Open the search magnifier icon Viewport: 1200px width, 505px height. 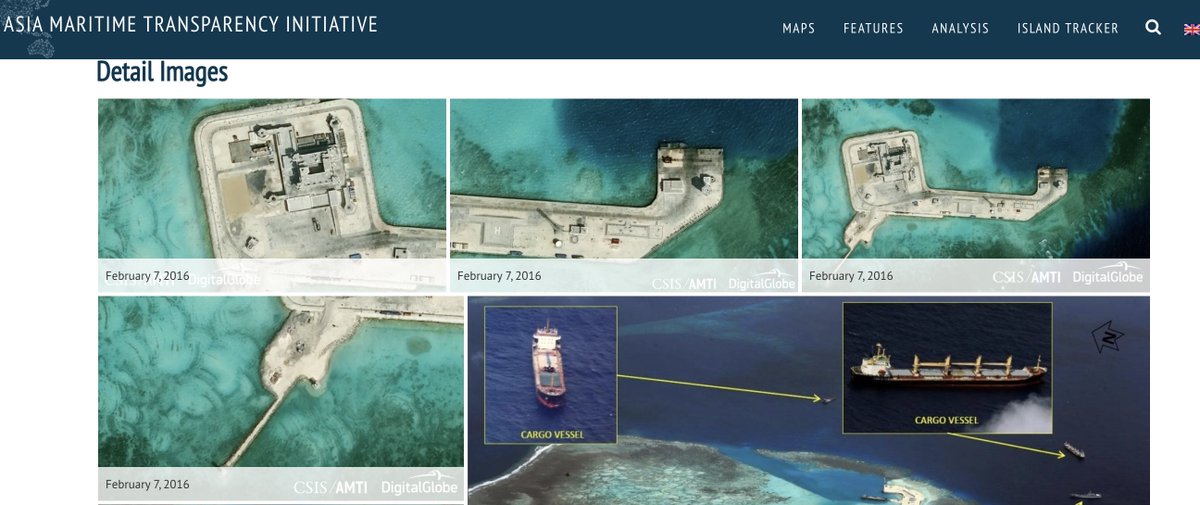(x=1153, y=28)
